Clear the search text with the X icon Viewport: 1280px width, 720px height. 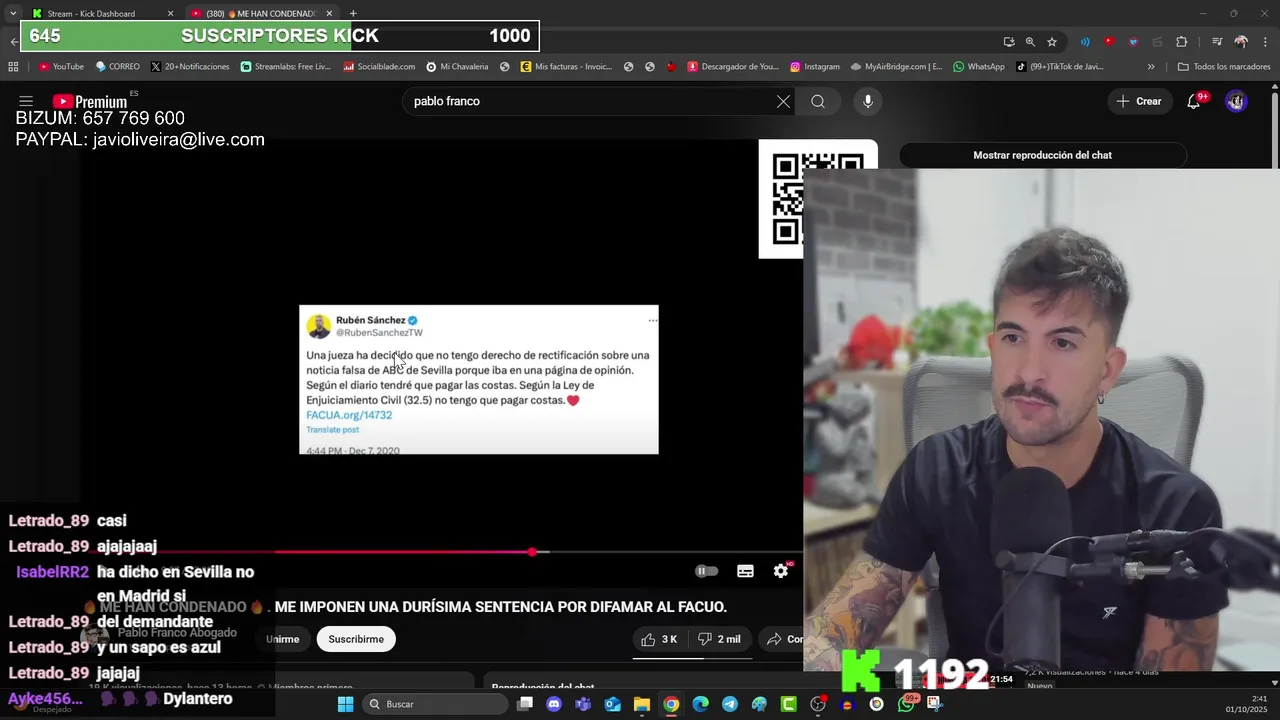click(x=783, y=101)
